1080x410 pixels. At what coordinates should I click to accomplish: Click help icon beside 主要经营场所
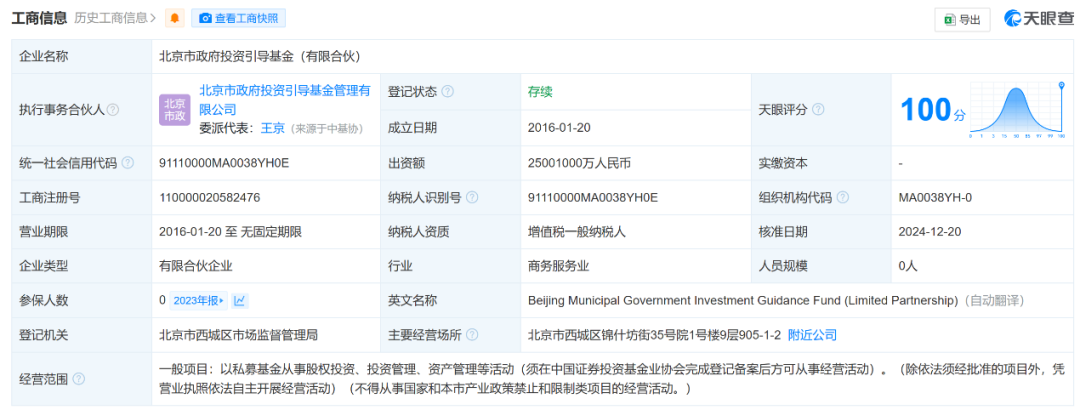click(472, 335)
